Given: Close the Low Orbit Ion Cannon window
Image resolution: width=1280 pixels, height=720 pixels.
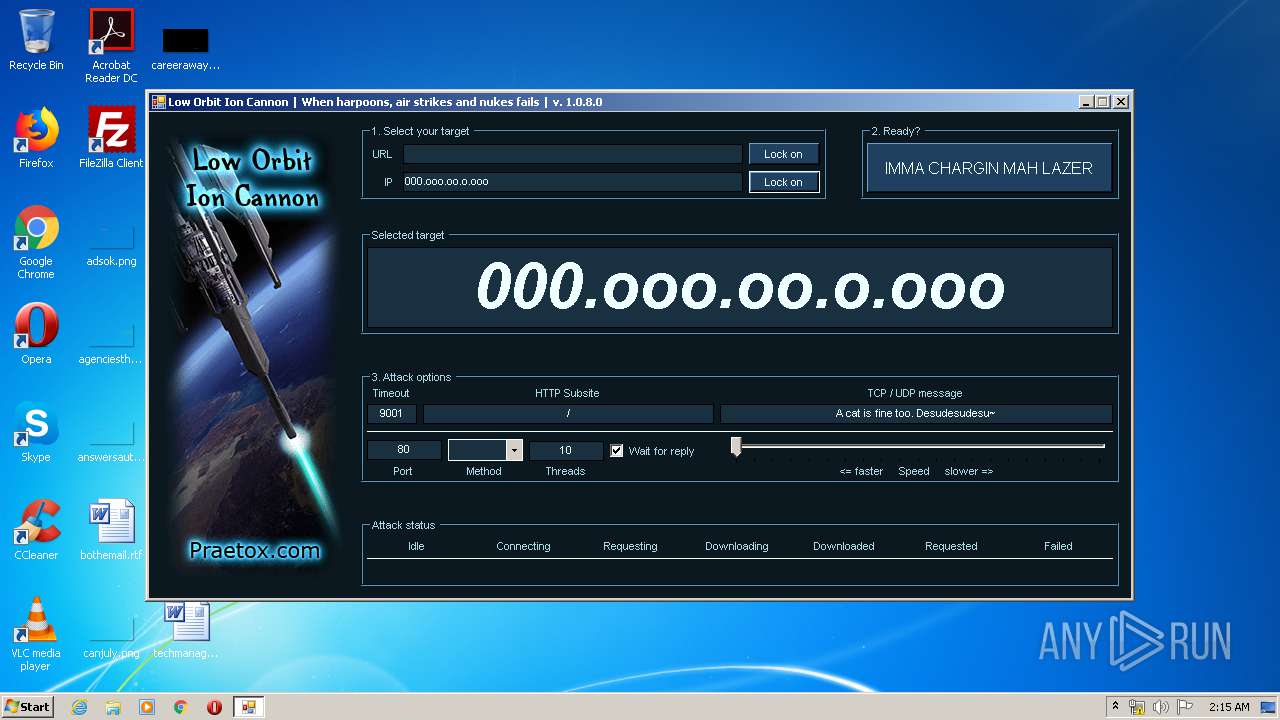Looking at the screenshot, I should [1121, 102].
